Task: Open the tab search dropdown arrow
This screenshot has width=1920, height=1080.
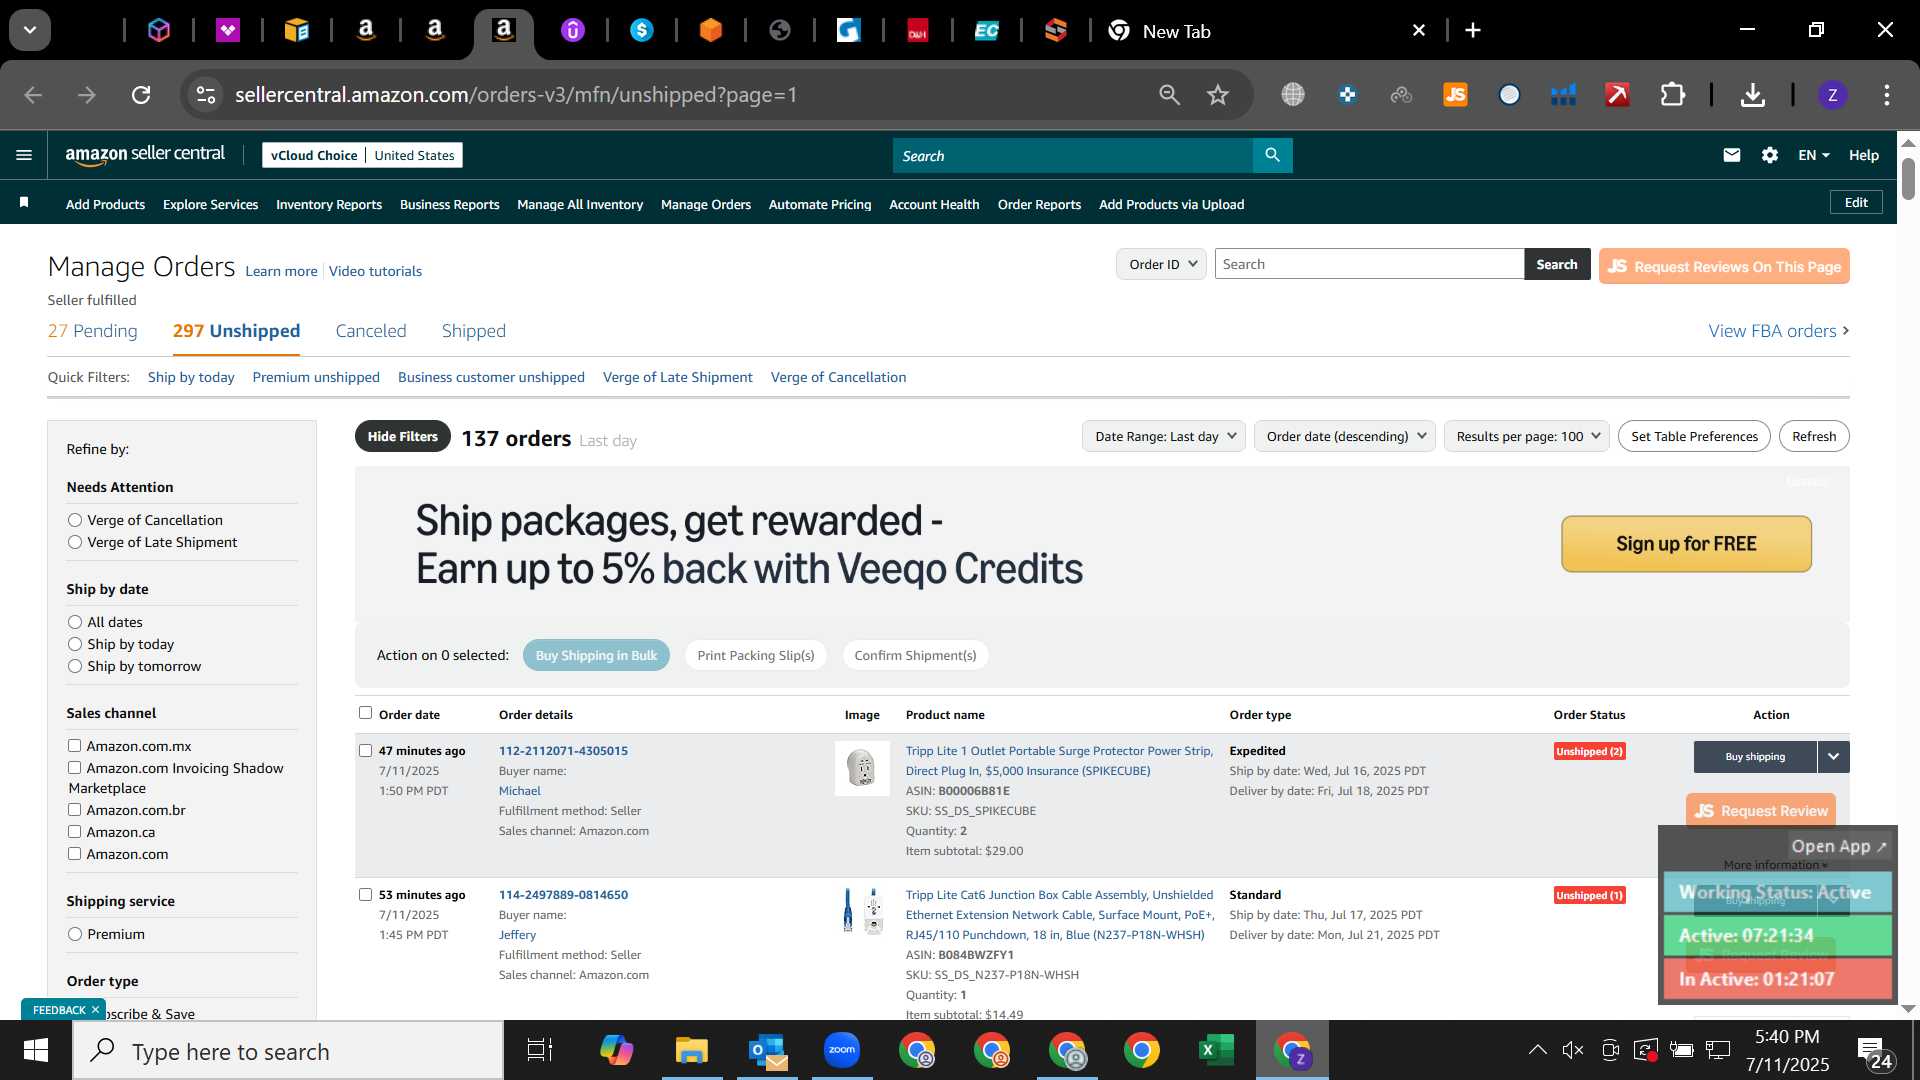Action: click(30, 30)
